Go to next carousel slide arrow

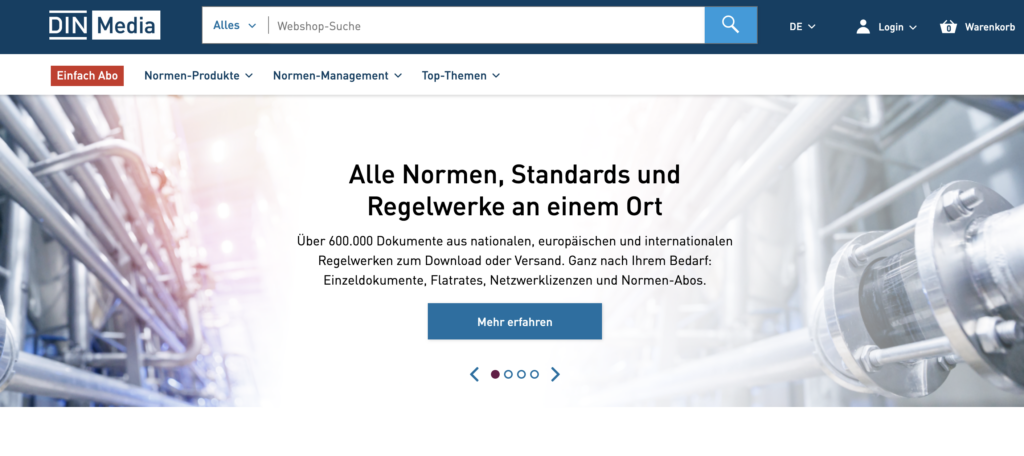point(555,374)
